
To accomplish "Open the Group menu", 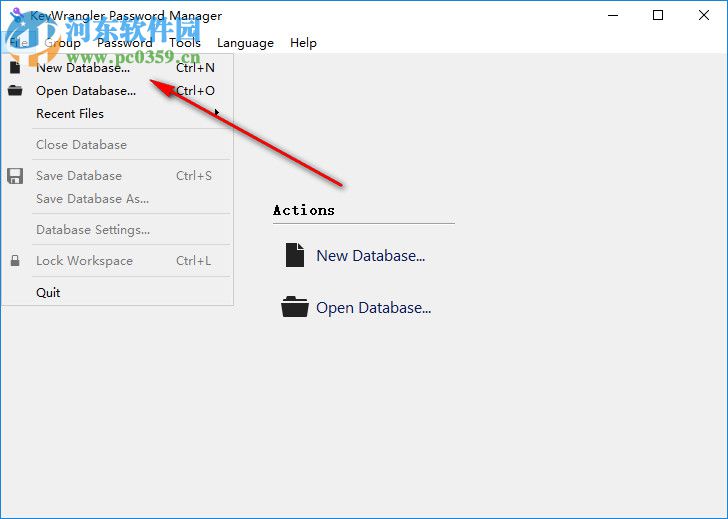I will pos(63,43).
